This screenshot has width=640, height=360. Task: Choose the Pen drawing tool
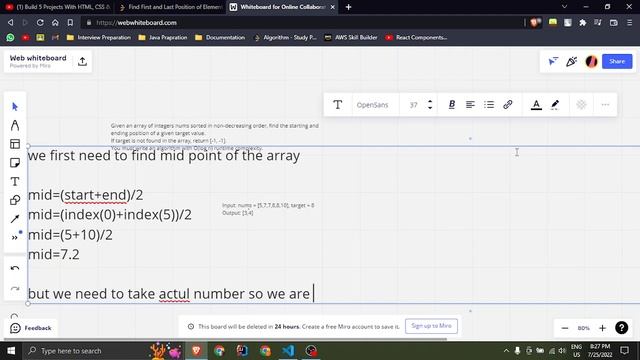pyautogui.click(x=15, y=125)
